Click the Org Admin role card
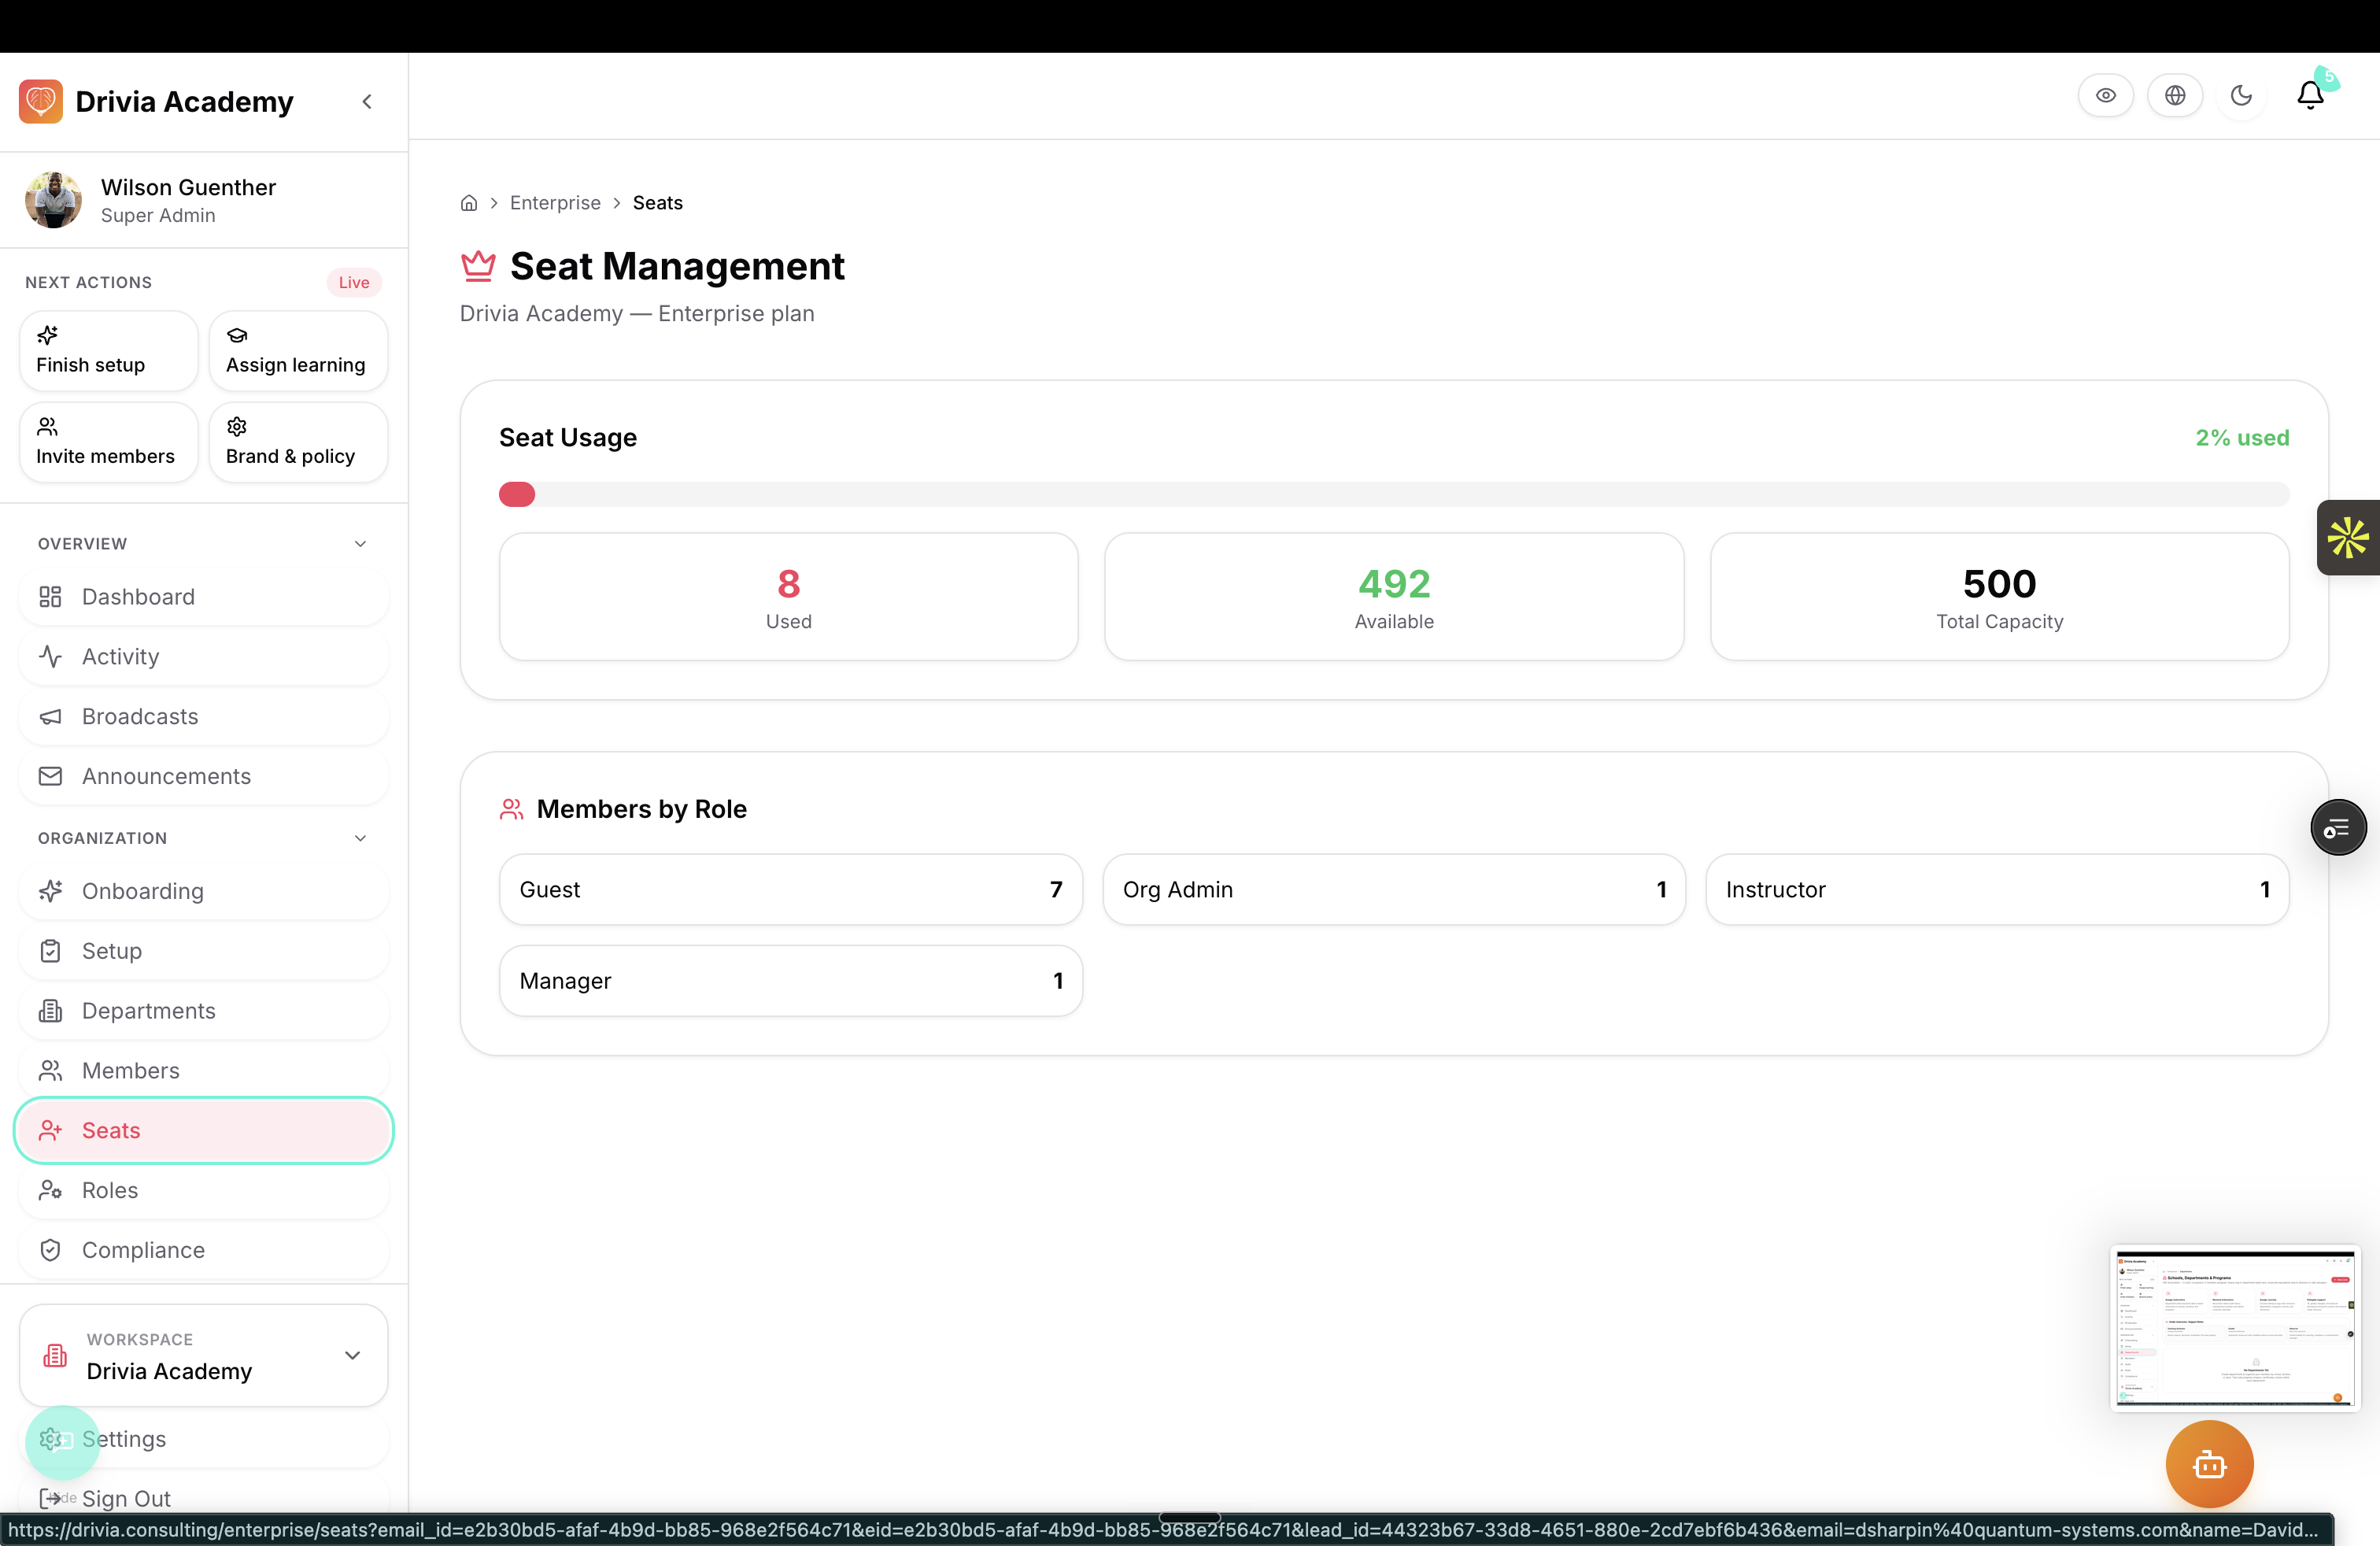 (1394, 890)
